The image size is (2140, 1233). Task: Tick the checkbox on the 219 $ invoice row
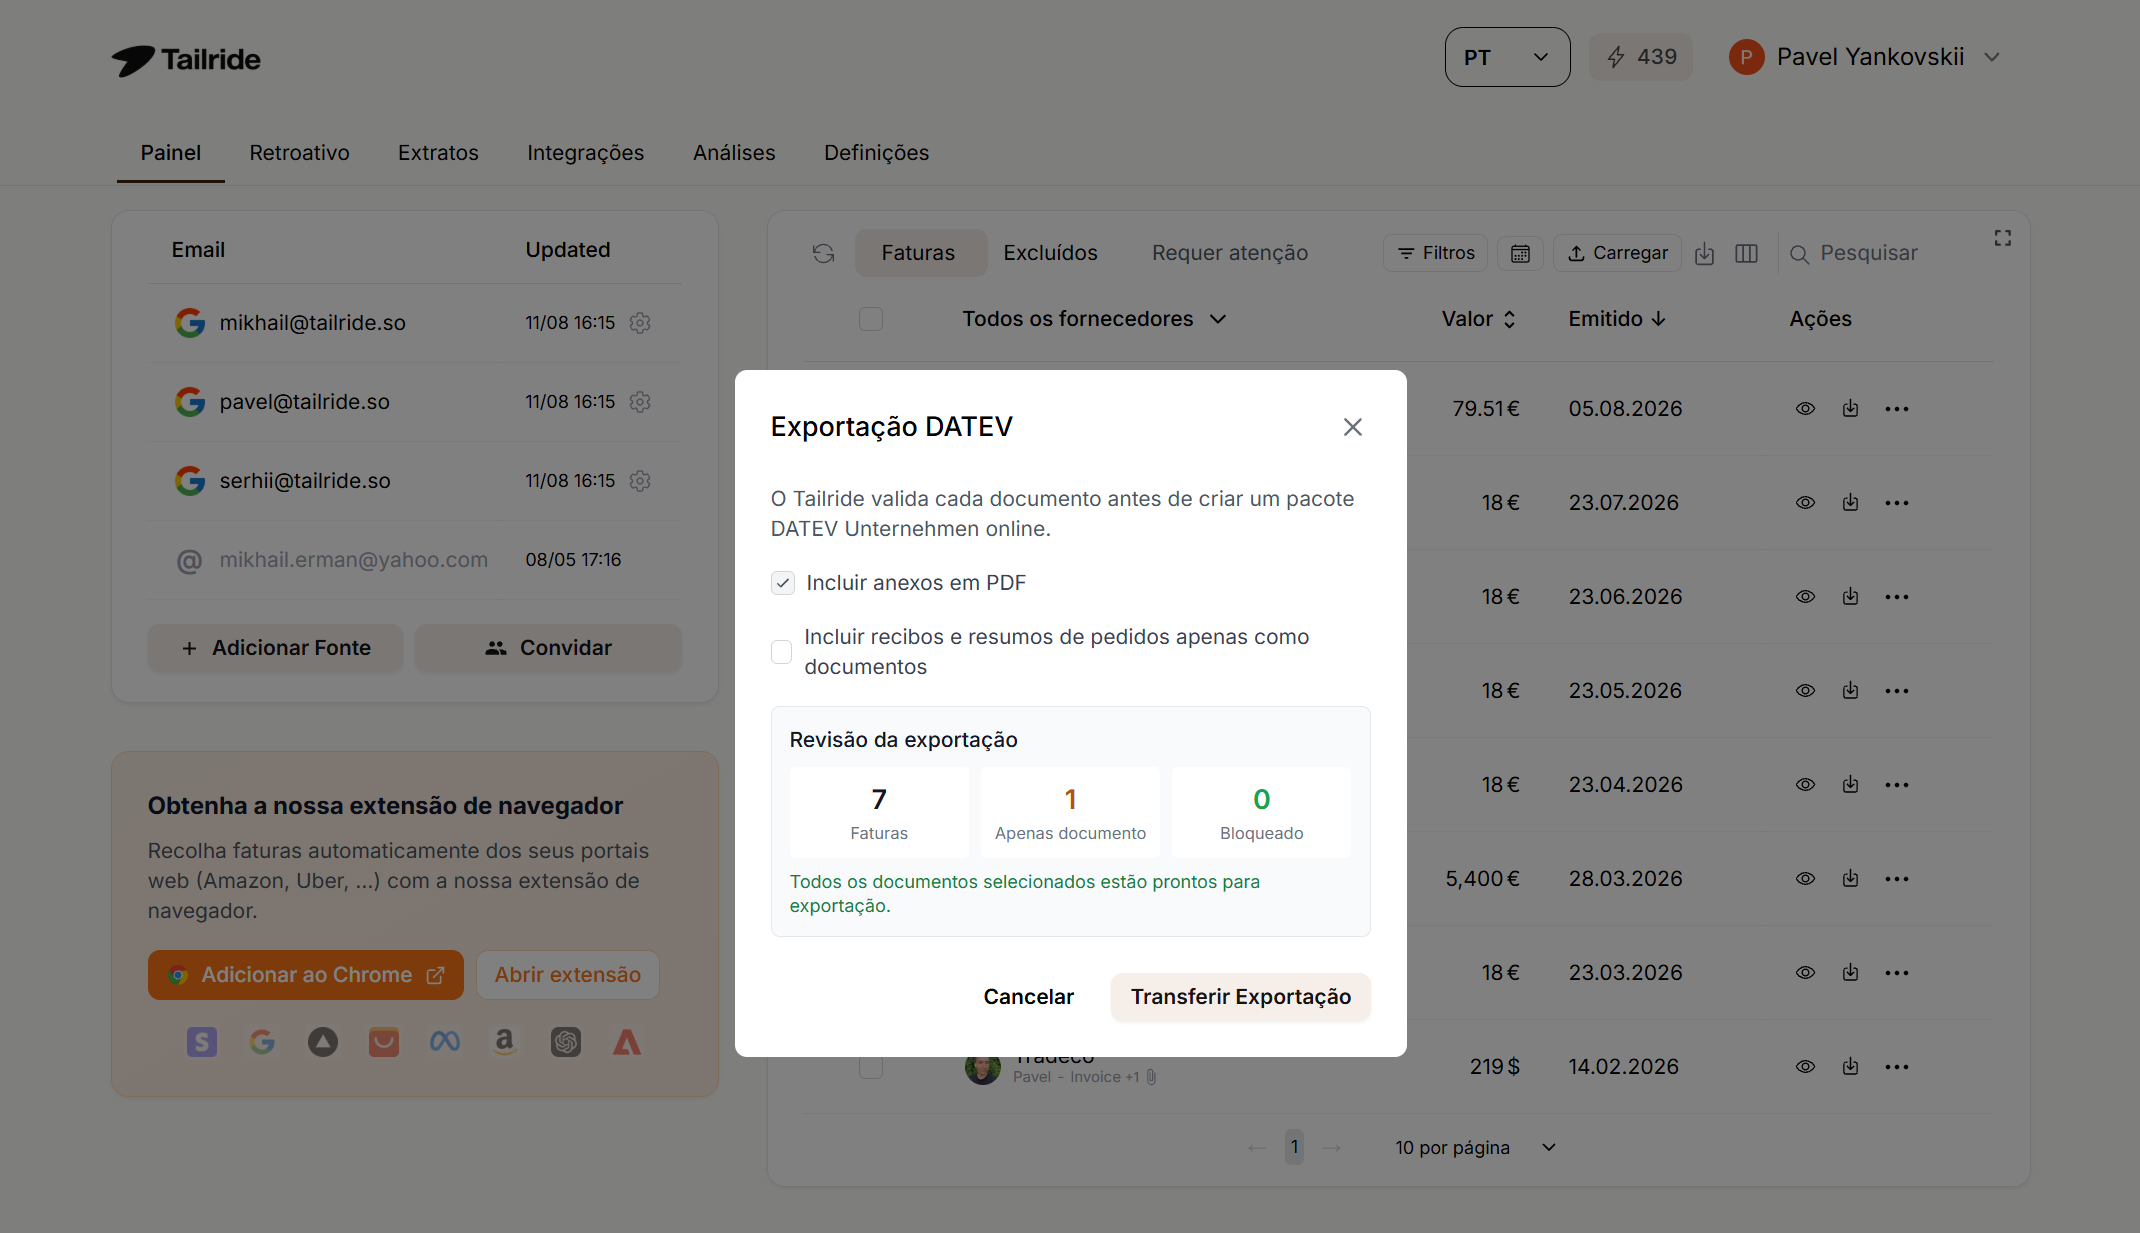(x=871, y=1069)
